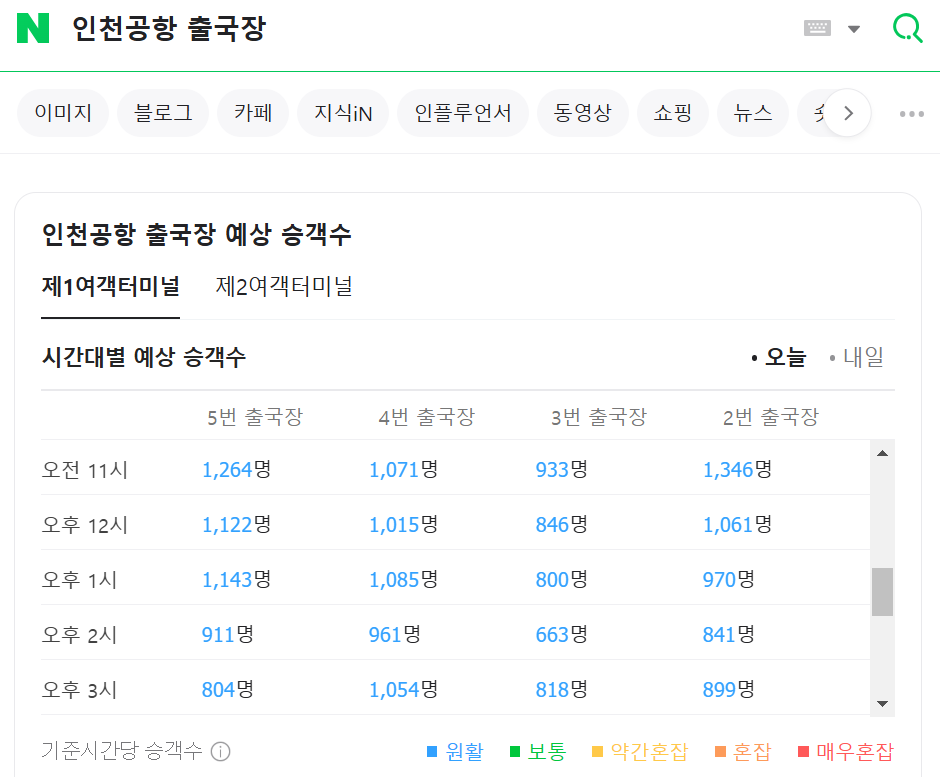Open the virtual keyboard icon
The image size is (940, 777).
coord(817,28)
